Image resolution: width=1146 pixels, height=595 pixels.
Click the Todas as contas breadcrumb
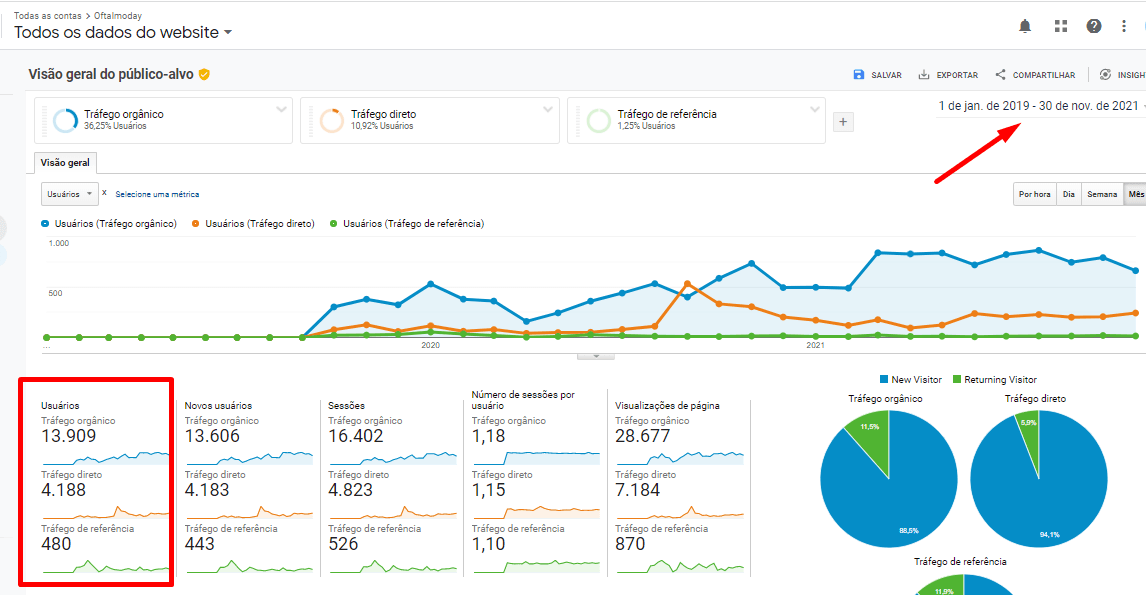(x=47, y=16)
